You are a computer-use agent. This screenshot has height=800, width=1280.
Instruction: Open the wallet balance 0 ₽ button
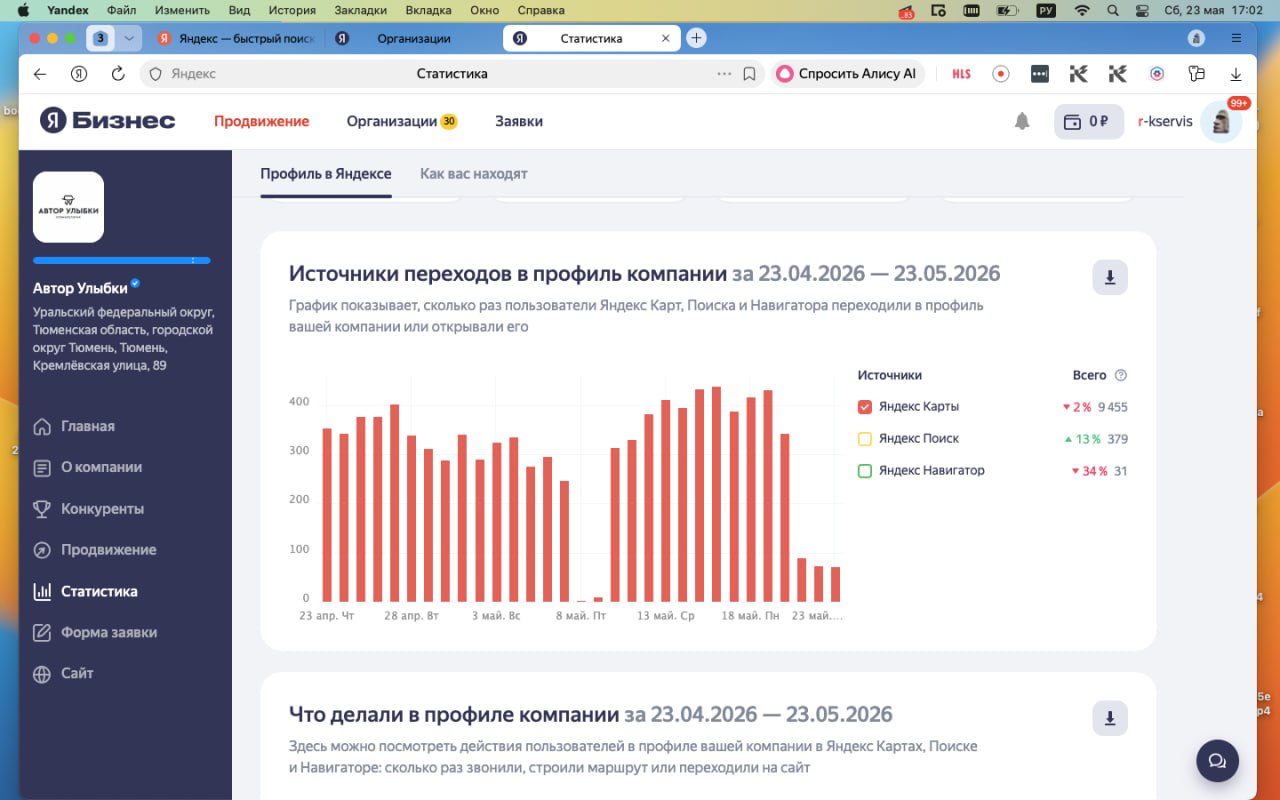[1089, 121]
